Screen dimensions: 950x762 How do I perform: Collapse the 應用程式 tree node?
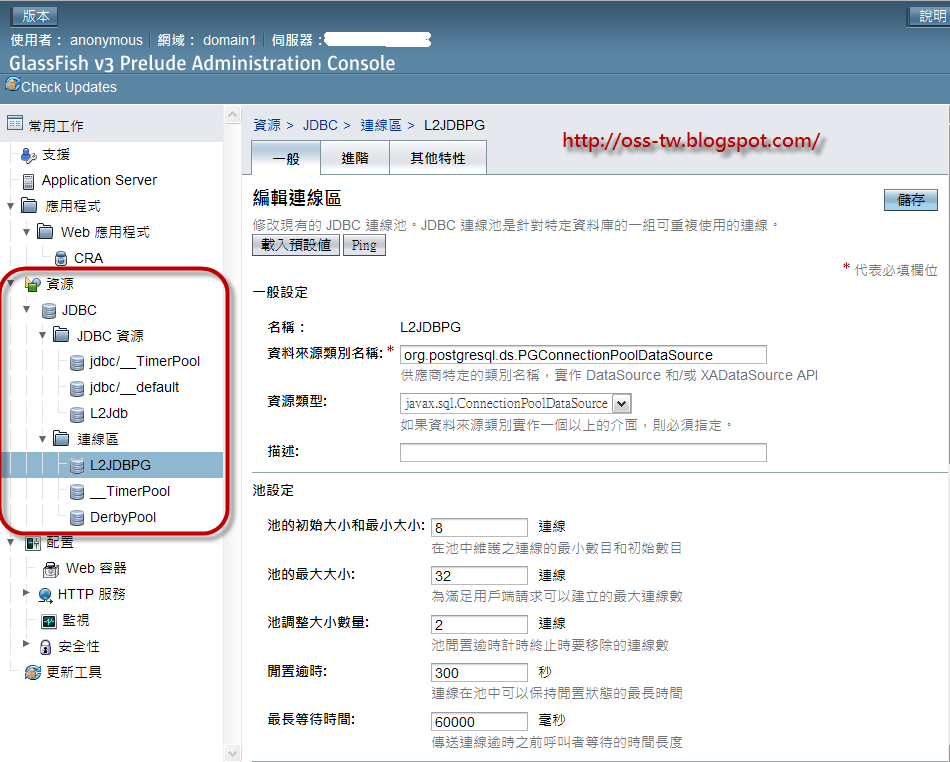[x=10, y=206]
